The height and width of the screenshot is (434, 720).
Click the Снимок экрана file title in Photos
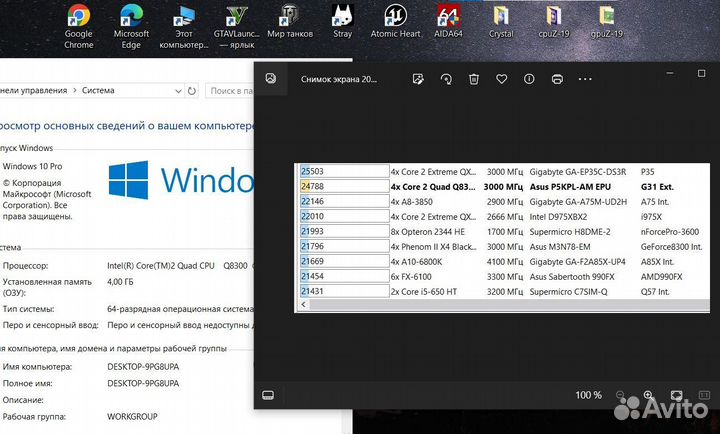[x=339, y=79]
